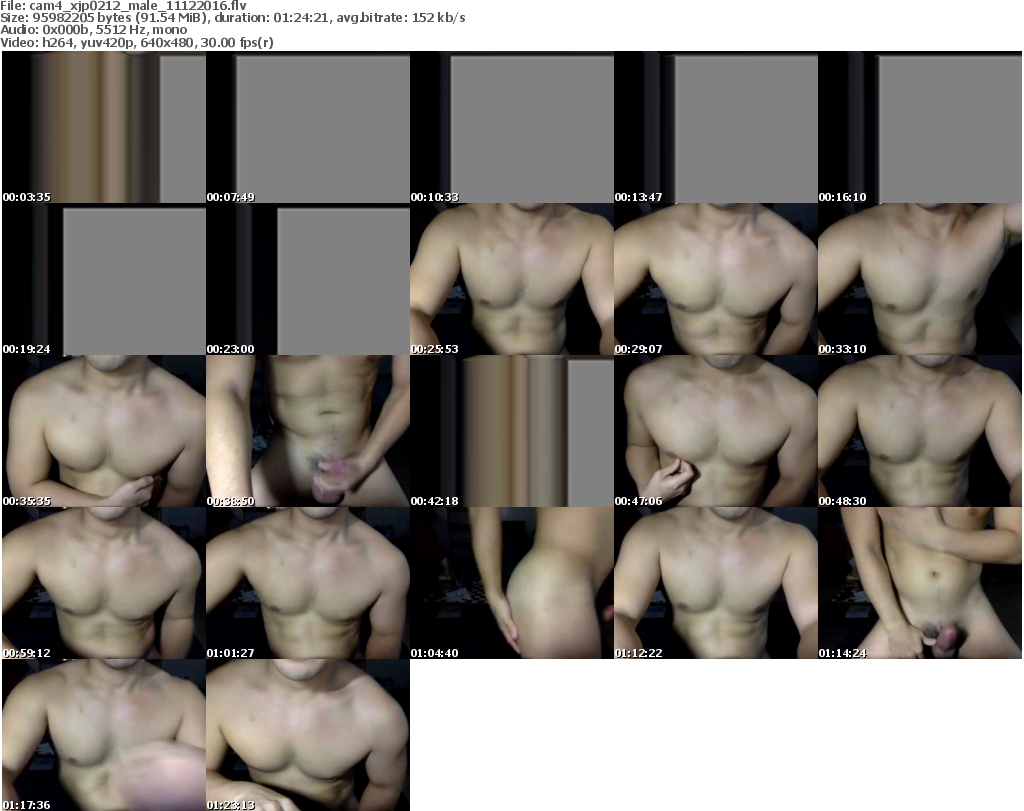This screenshot has height=811, width=1024.
Task: Click the file name line cam4_xjp0212_male_11122016.flv
Action: pyautogui.click(x=123, y=6)
